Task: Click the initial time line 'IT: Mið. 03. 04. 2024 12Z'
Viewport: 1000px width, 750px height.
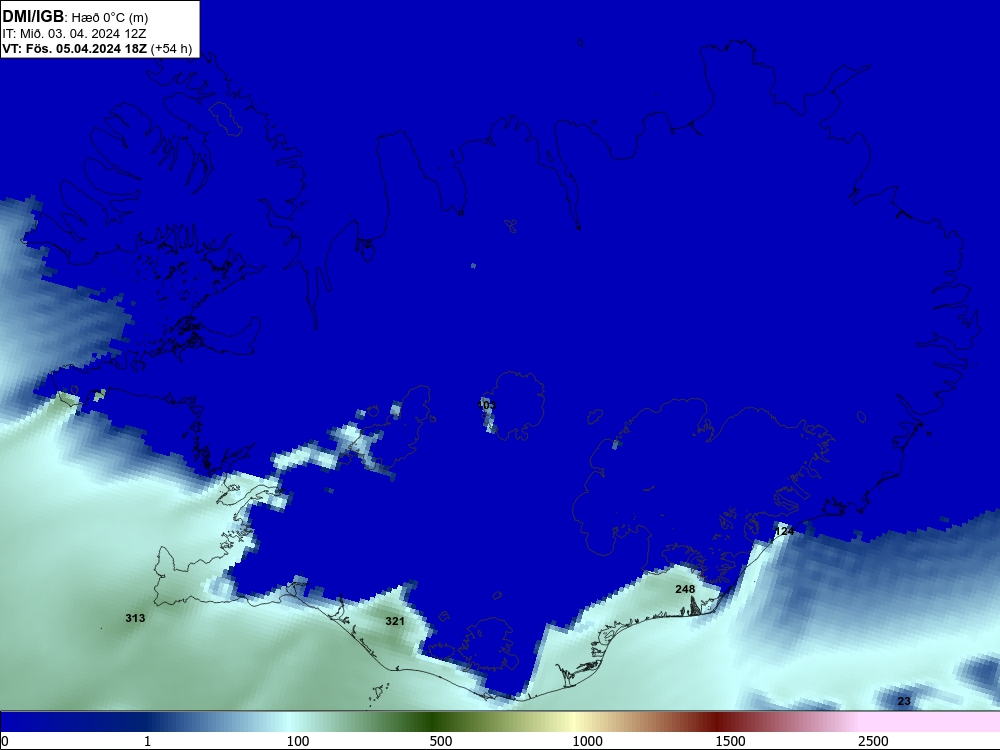Action: [x=75, y=34]
